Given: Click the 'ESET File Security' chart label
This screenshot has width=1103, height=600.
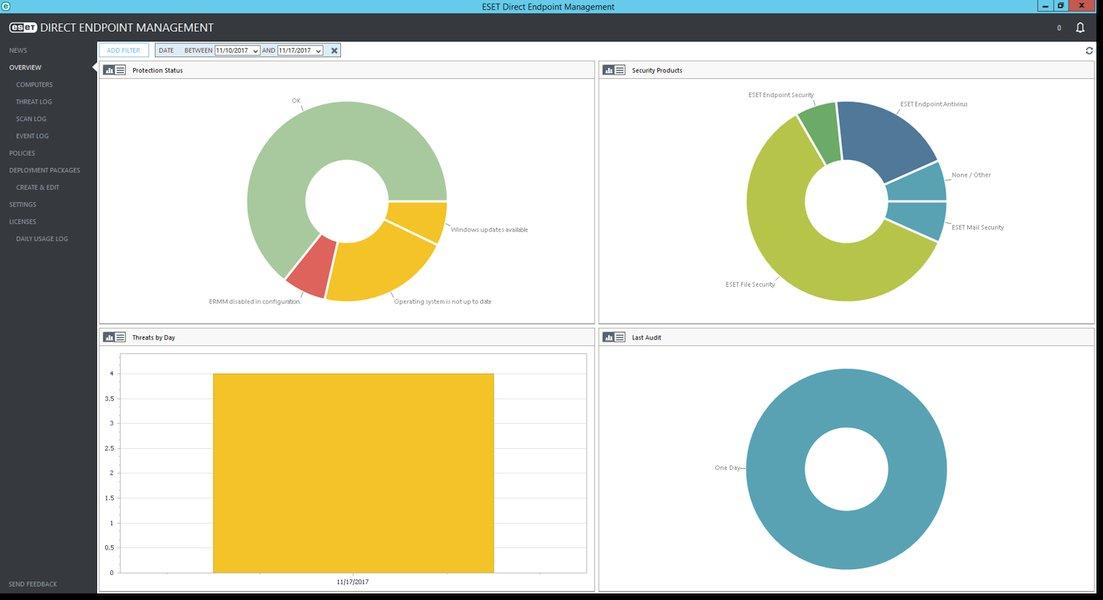Looking at the screenshot, I should (750, 285).
